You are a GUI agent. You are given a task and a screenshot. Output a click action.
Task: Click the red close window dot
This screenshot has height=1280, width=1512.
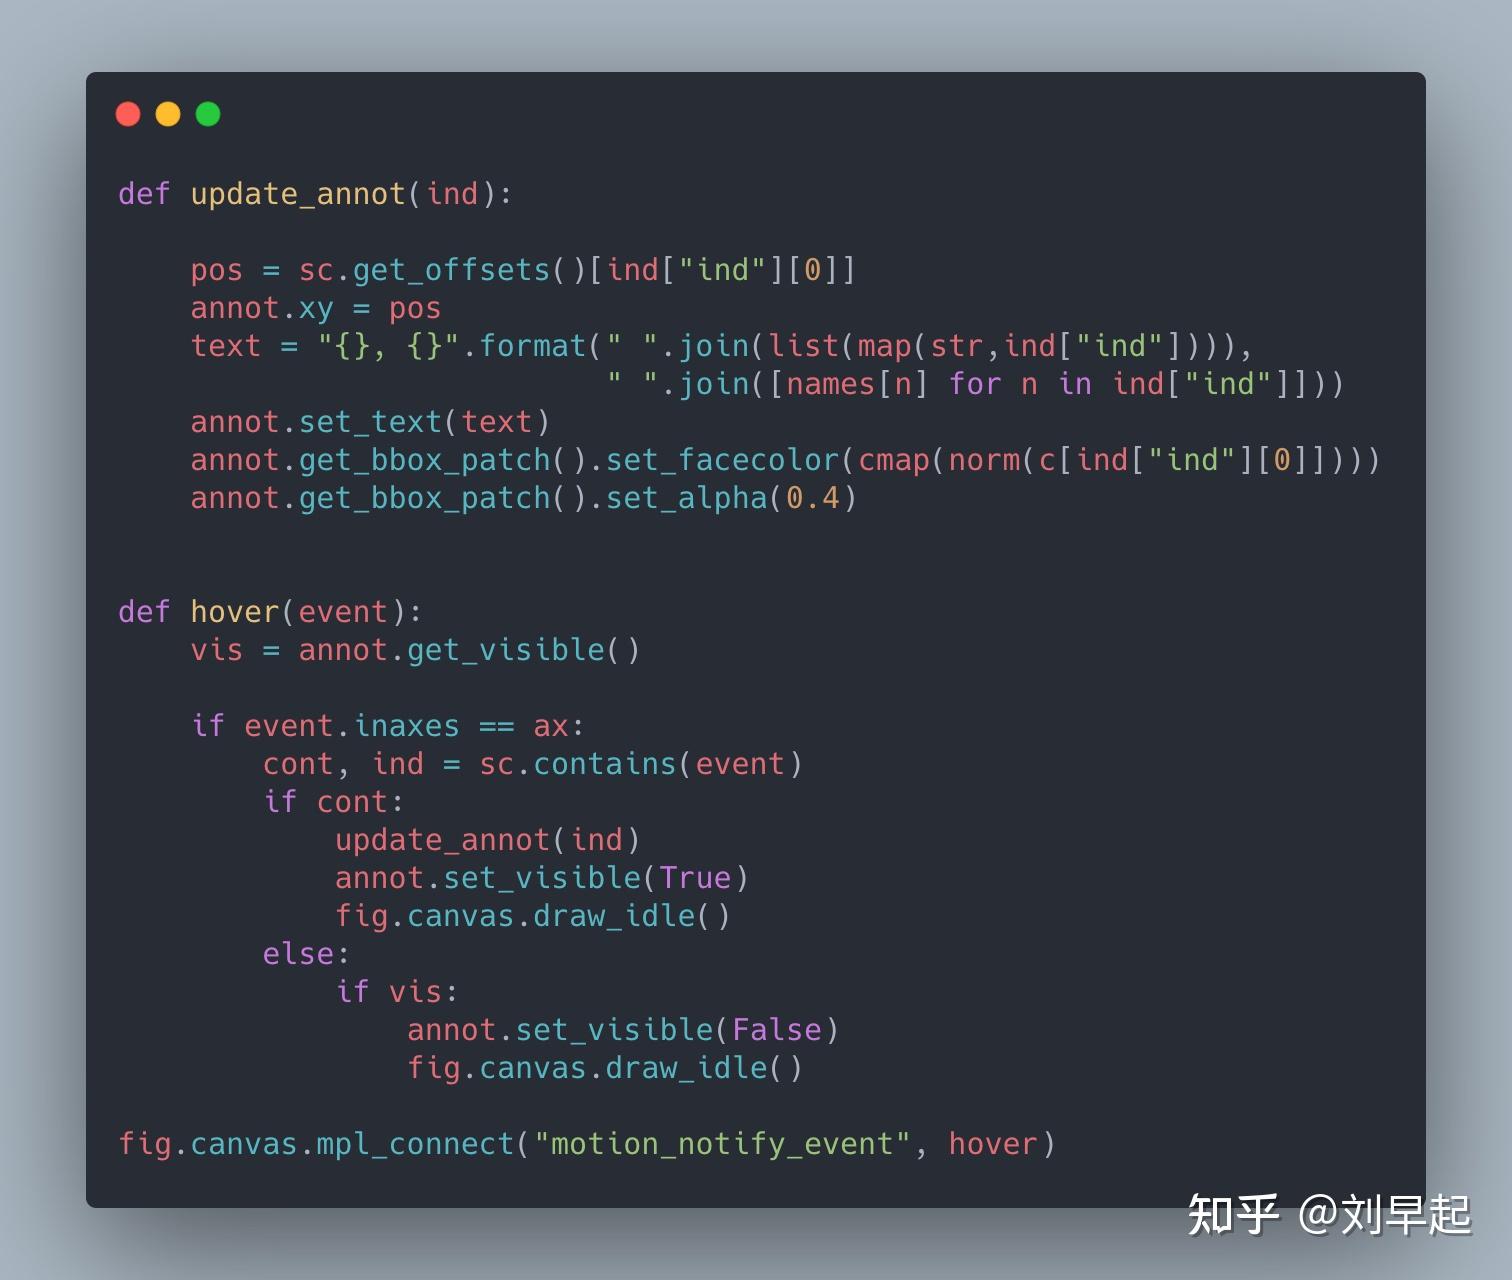click(x=128, y=114)
